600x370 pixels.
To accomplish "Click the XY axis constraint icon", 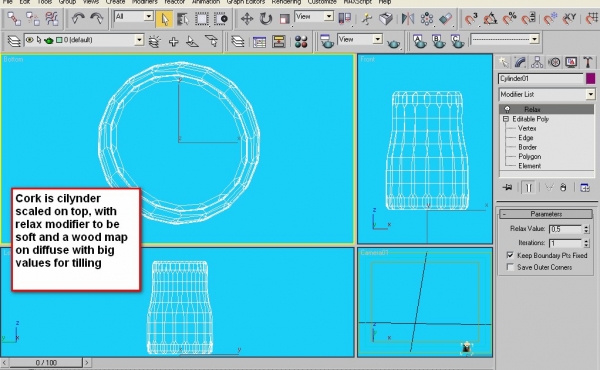I will [x=569, y=18].
